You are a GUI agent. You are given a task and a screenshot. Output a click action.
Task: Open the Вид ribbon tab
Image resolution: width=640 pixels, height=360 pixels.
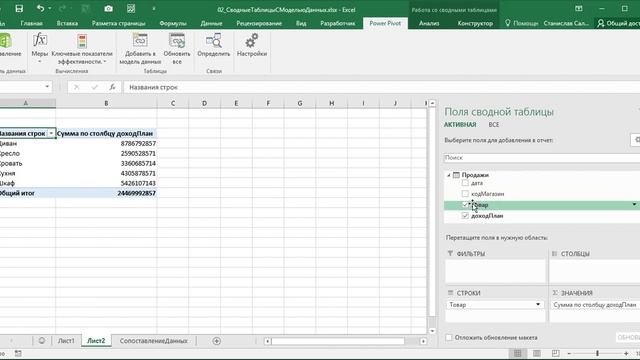pos(301,23)
